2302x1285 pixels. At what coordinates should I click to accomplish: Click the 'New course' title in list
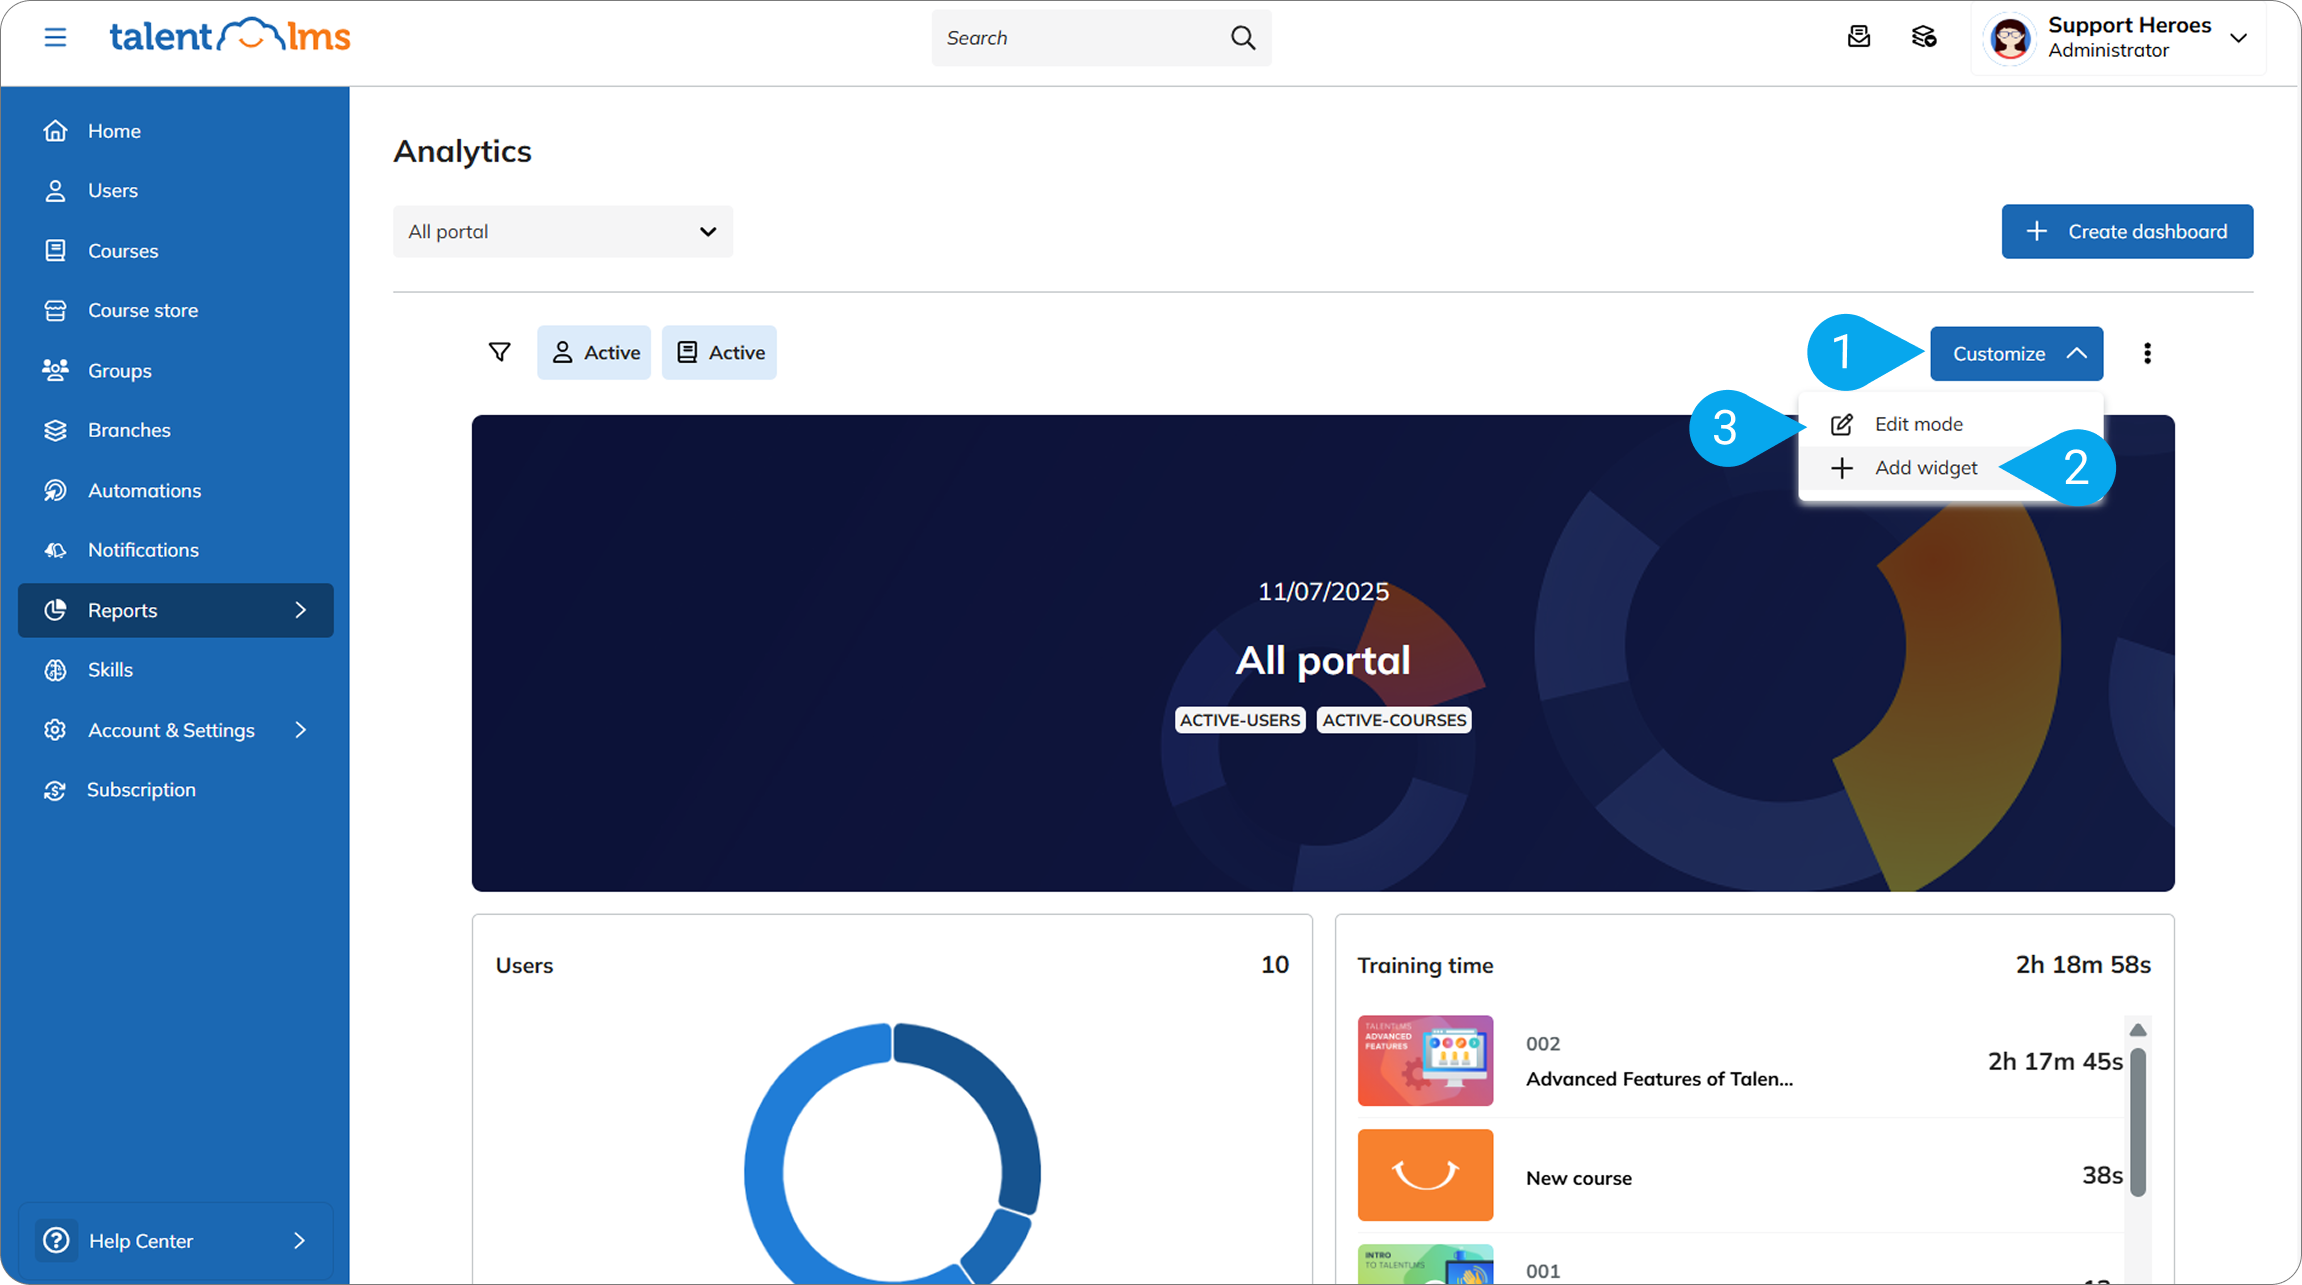(1579, 1178)
